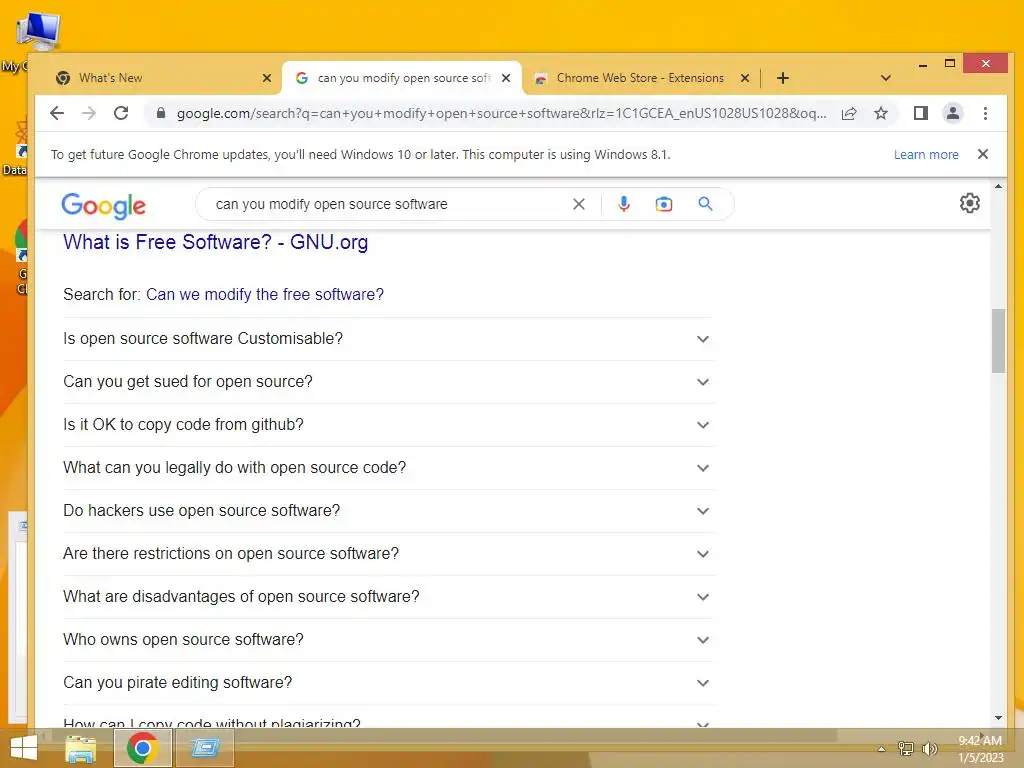Click the Chrome icon in the taskbar
The width and height of the screenshot is (1024, 768).
point(142,748)
